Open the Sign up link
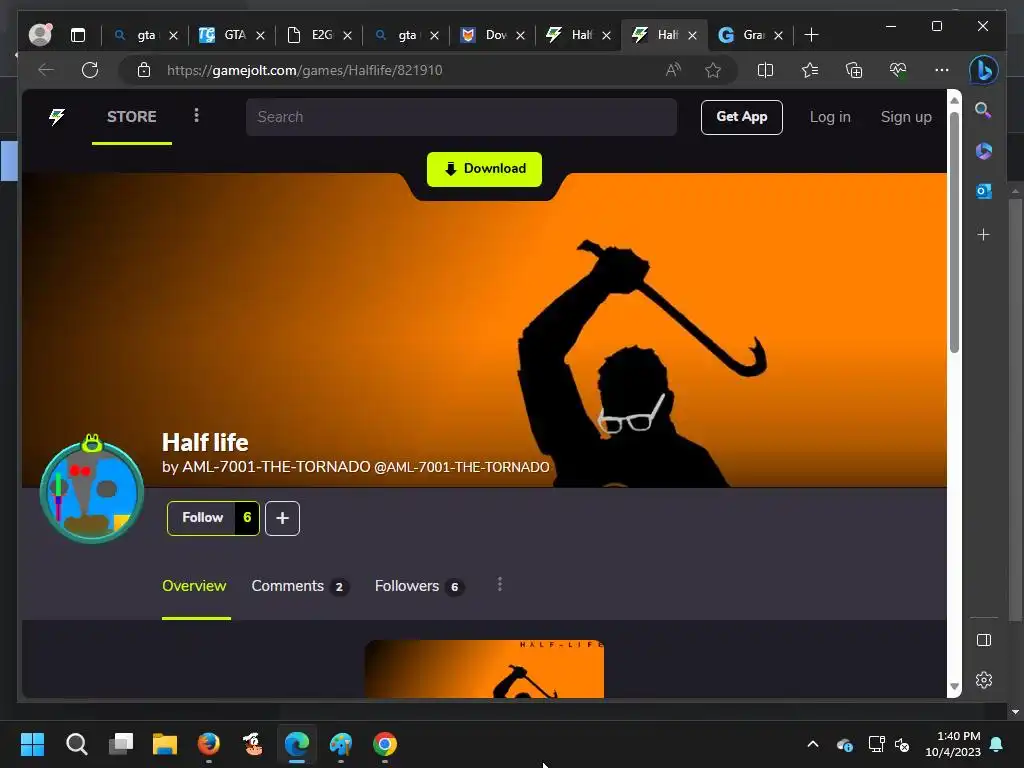Screen dimensions: 1024x768 click(x=906, y=117)
